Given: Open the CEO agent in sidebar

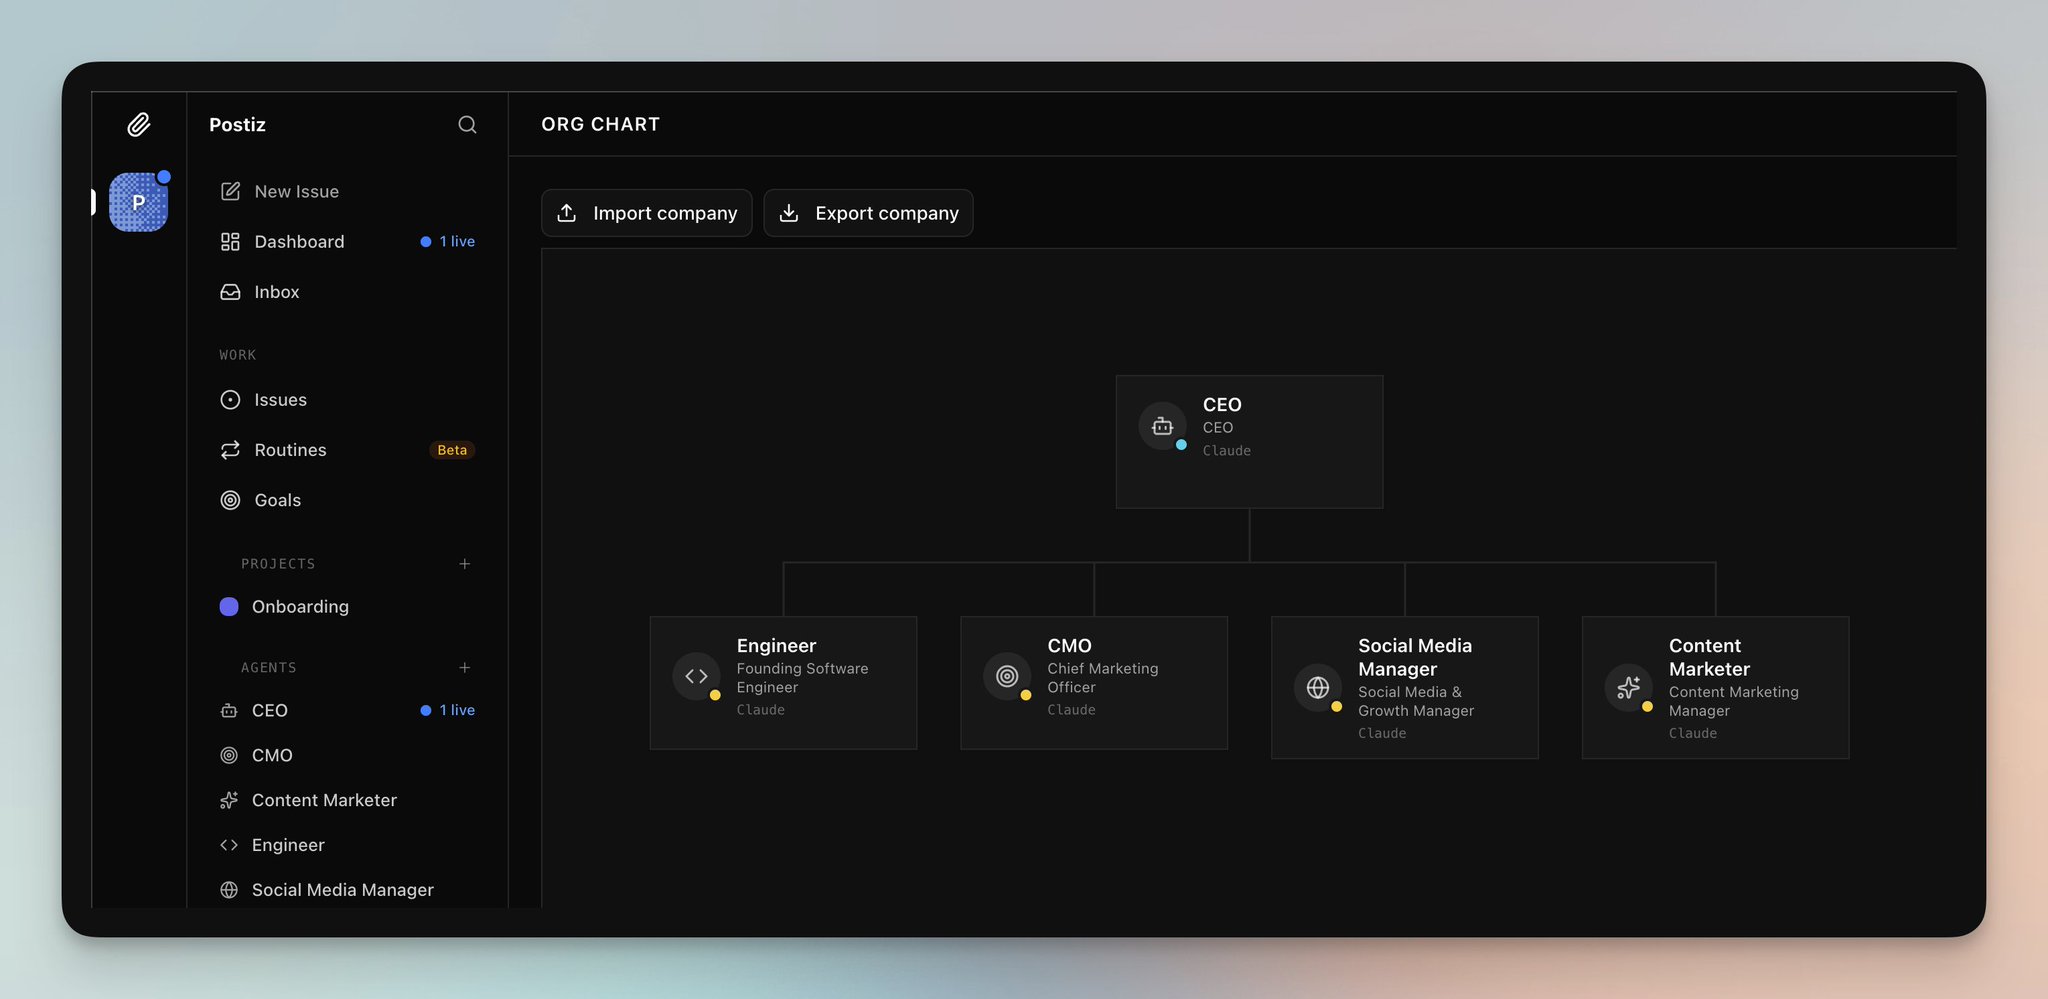Looking at the screenshot, I should (269, 710).
